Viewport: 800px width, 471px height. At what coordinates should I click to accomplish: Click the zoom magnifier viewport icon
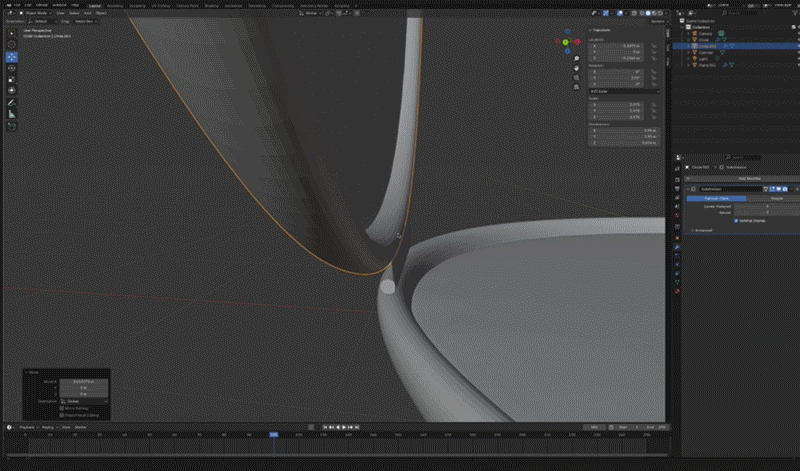point(578,59)
